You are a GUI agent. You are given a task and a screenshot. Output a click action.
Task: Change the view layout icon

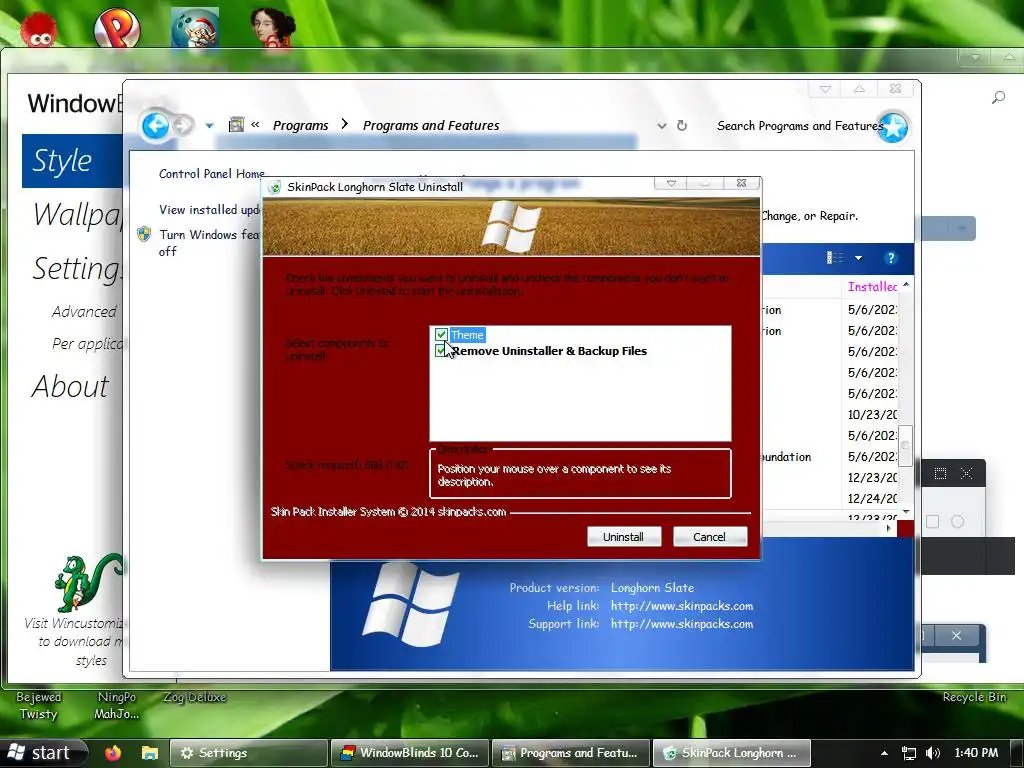[x=835, y=258]
